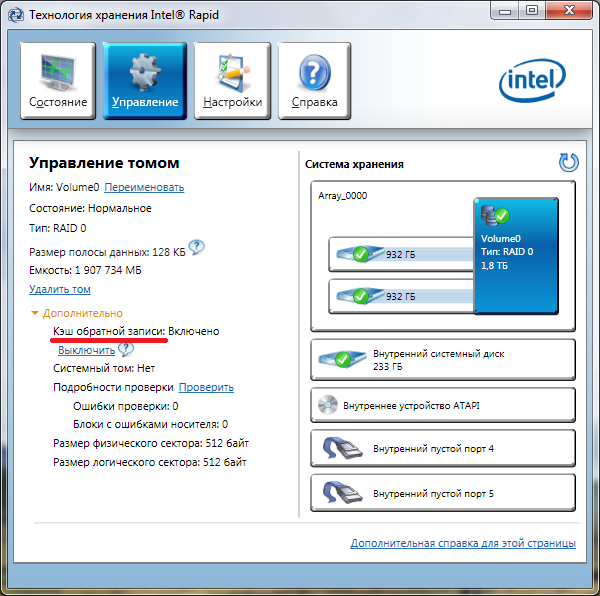Viewport: 600px width, 596px height.
Task: Click Проверить link to verify volume
Action: (x=206, y=387)
